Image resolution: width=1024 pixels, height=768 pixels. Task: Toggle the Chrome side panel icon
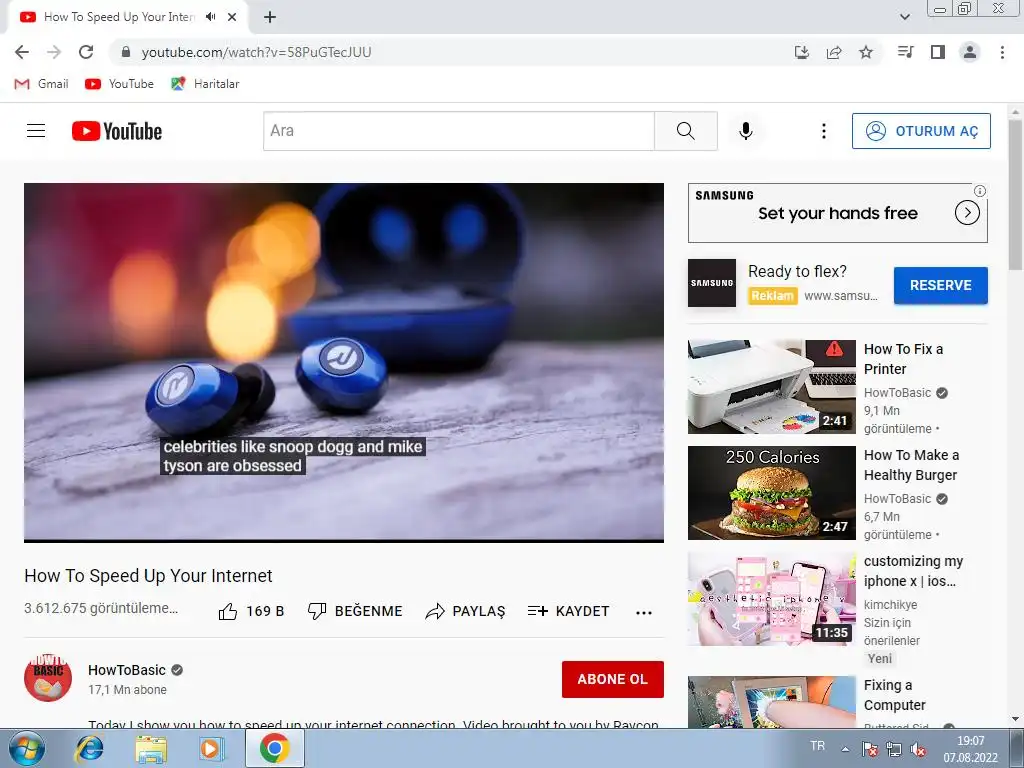click(938, 52)
